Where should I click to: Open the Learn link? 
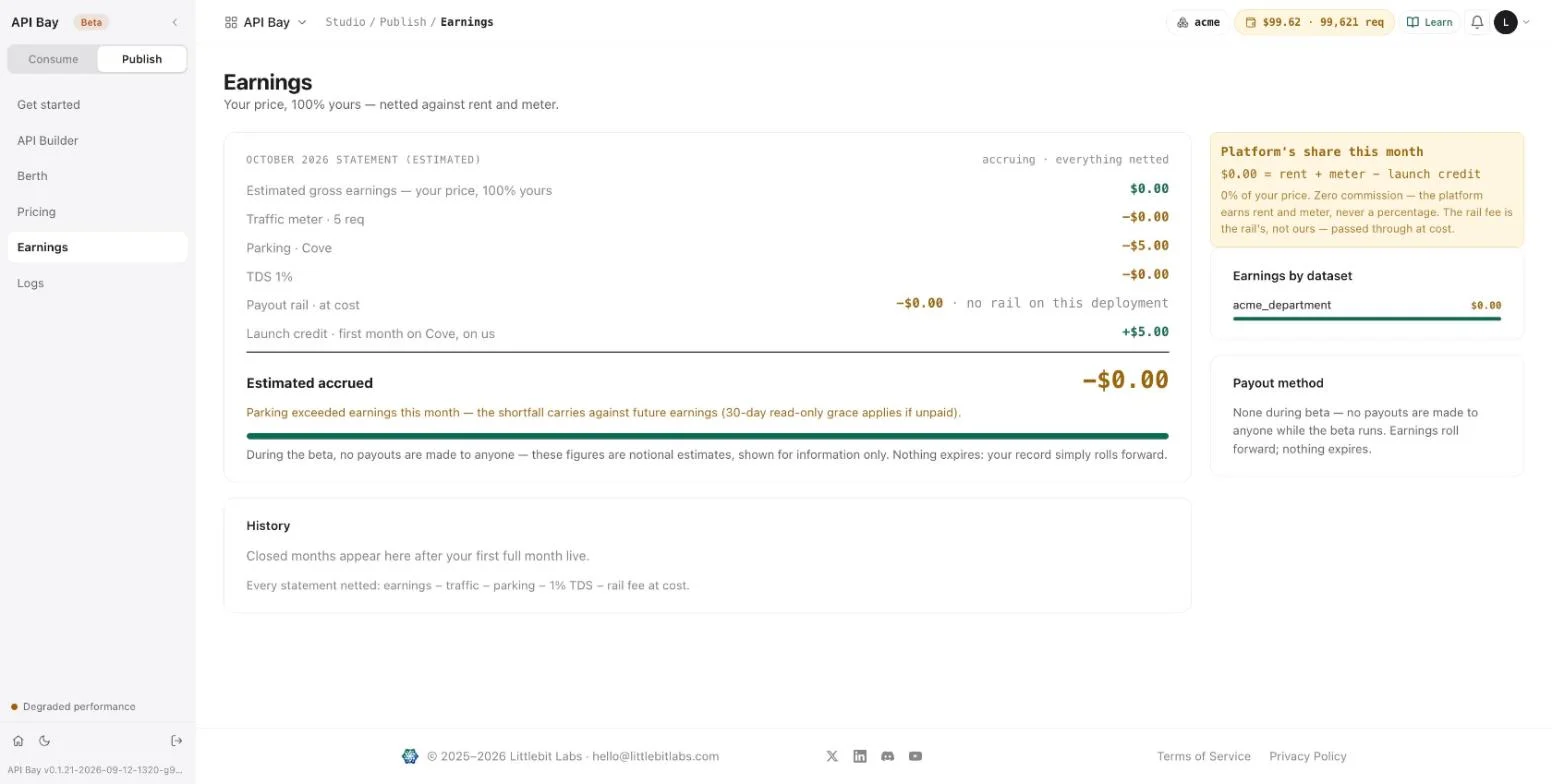[x=1430, y=22]
